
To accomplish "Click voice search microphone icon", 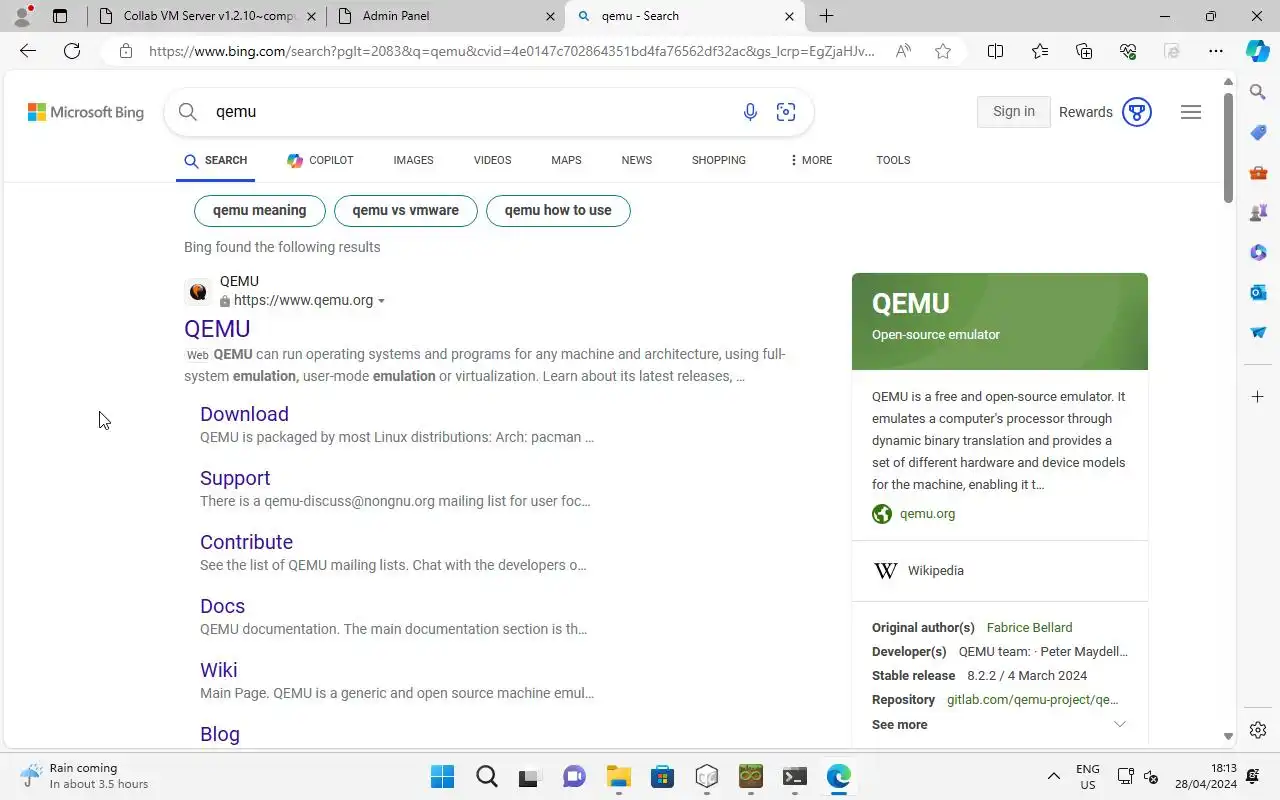I will (750, 112).
